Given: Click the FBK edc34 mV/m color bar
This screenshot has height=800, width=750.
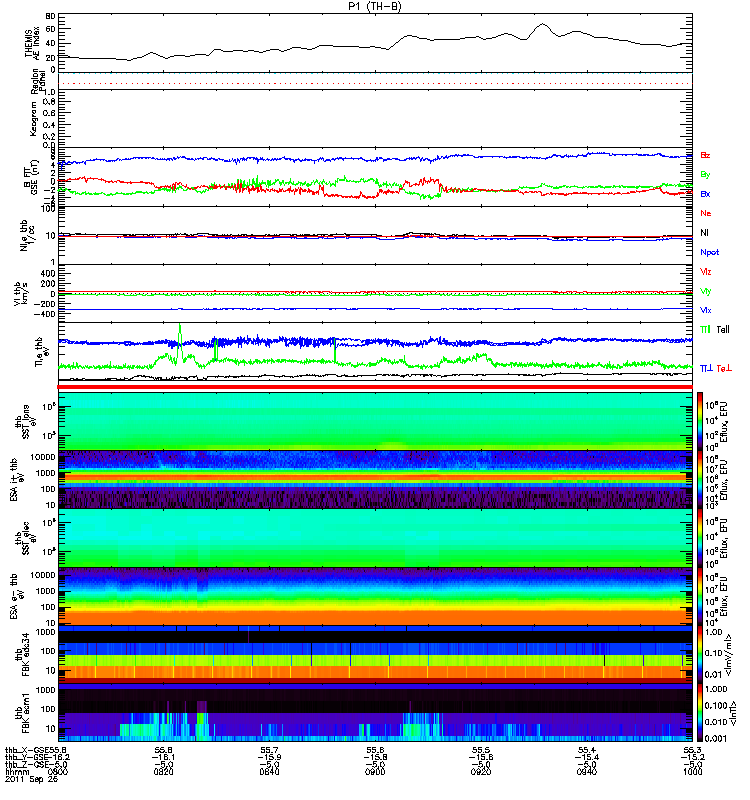Looking at the screenshot, I should coord(700,655).
